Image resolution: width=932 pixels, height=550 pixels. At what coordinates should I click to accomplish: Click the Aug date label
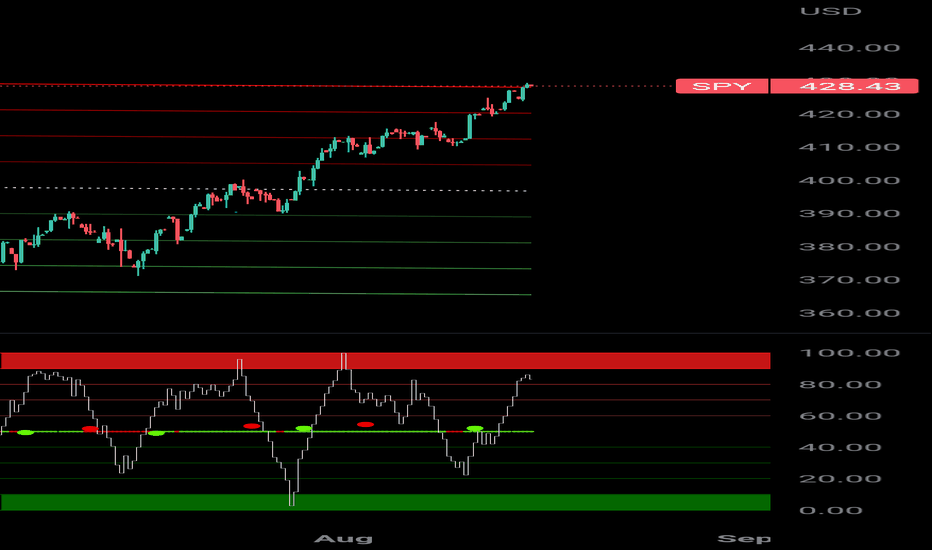point(344,539)
